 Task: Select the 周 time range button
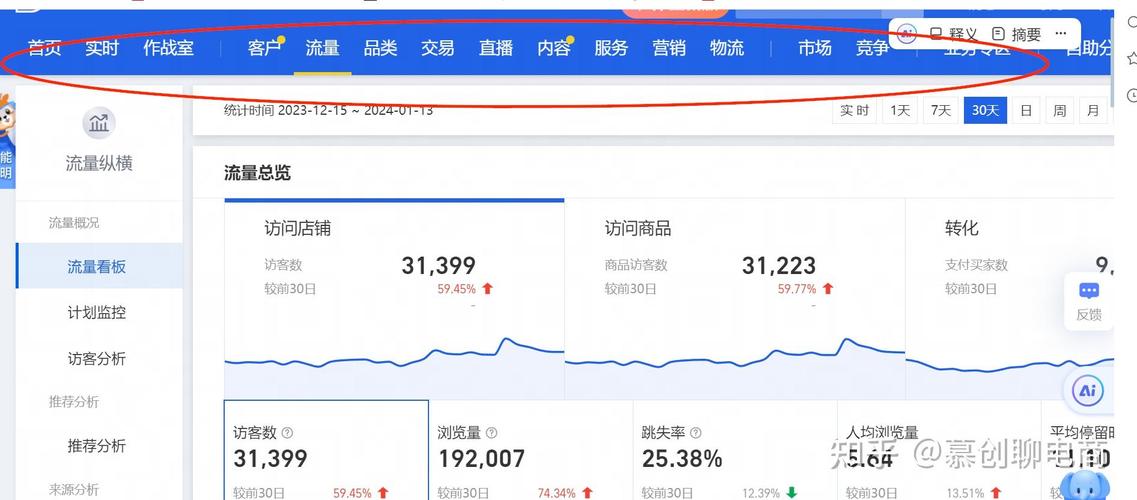(1059, 111)
